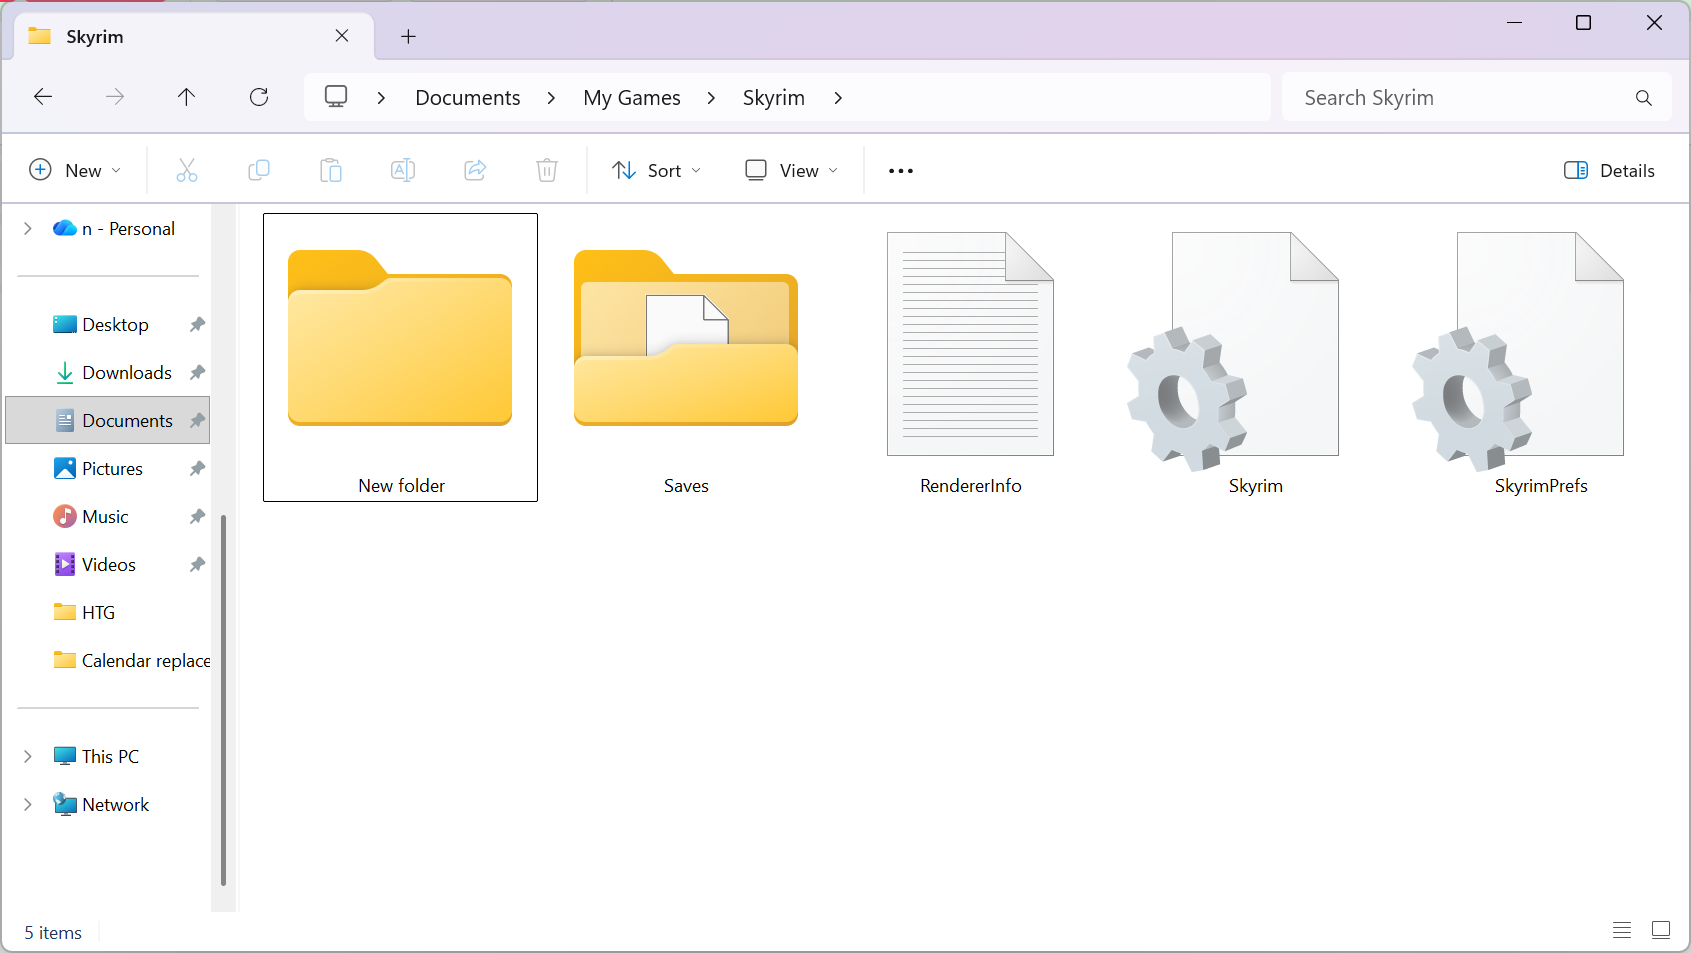Click the pin icon next to Pictures
The height and width of the screenshot is (953, 1691).
(197, 468)
